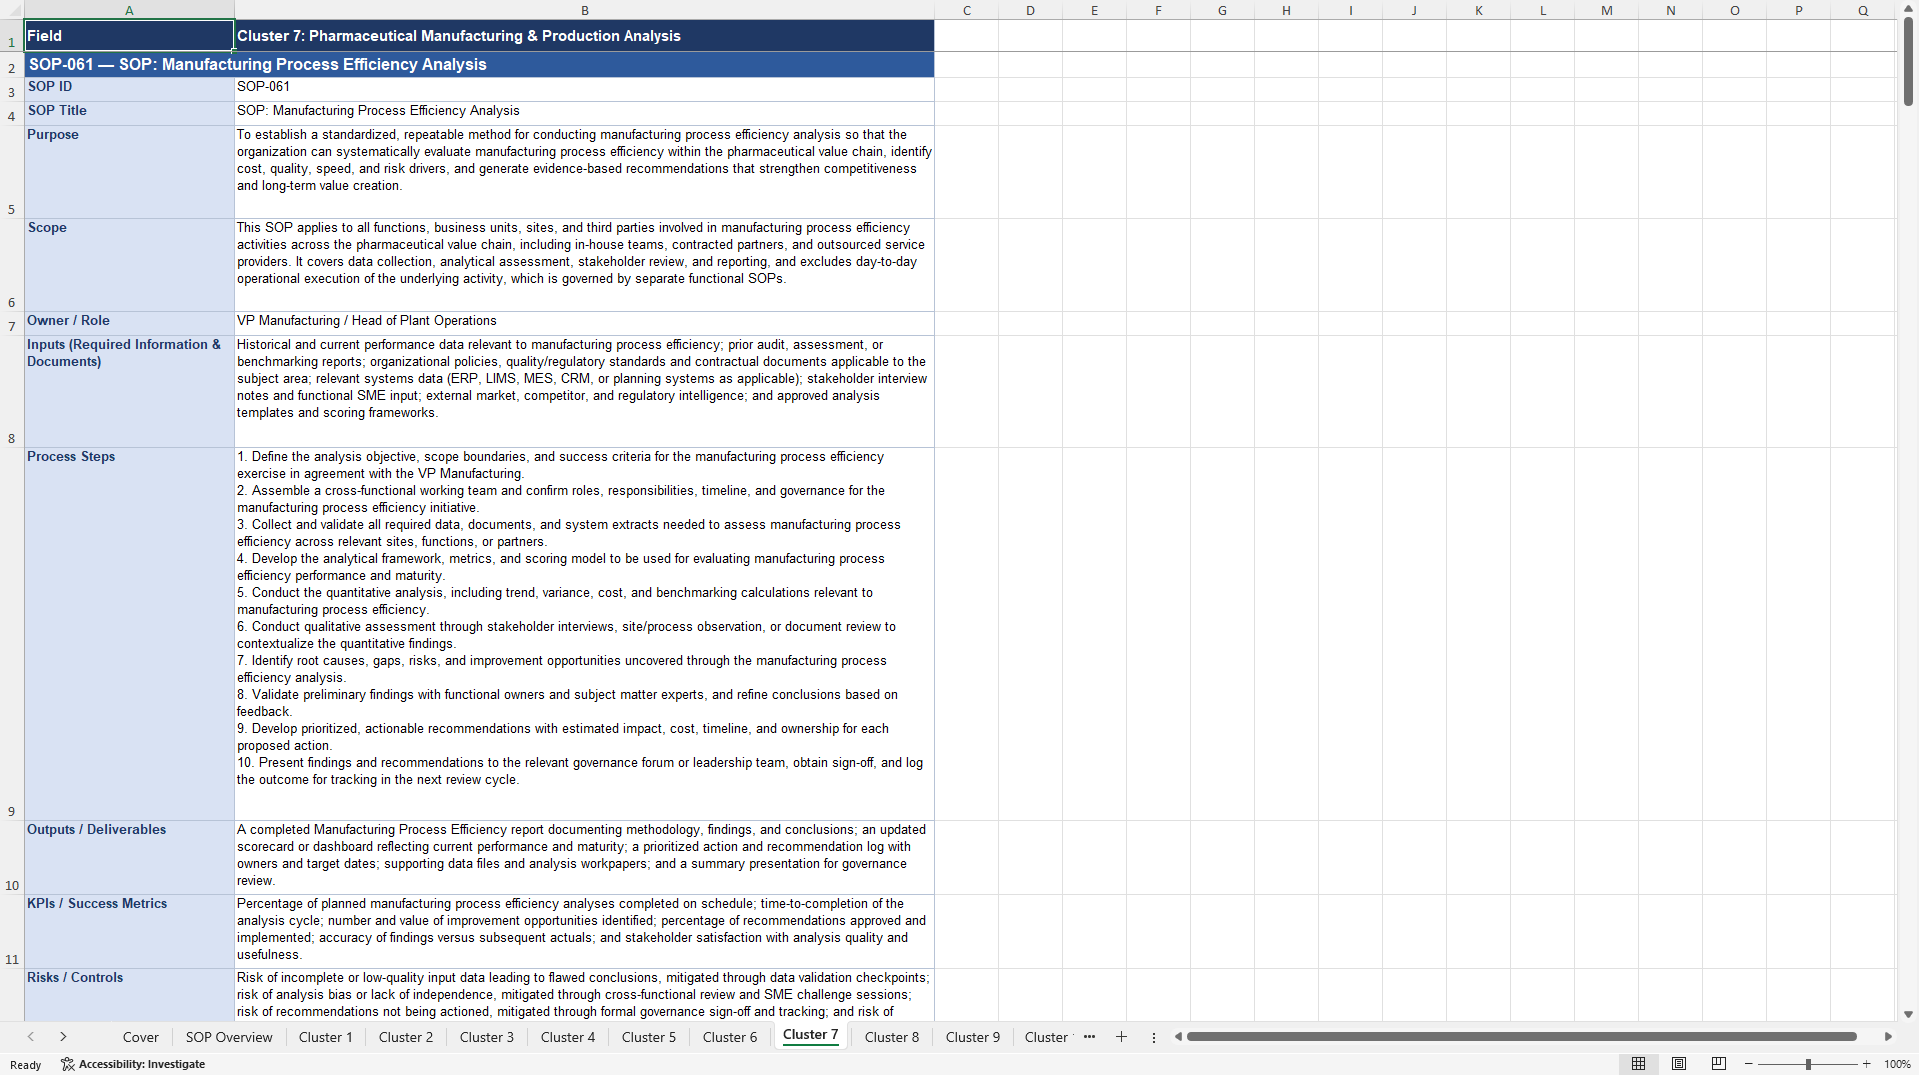The width and height of the screenshot is (1919, 1075).
Task: Select the 'KPIs / Success Metrics' cell
Action: pos(129,931)
